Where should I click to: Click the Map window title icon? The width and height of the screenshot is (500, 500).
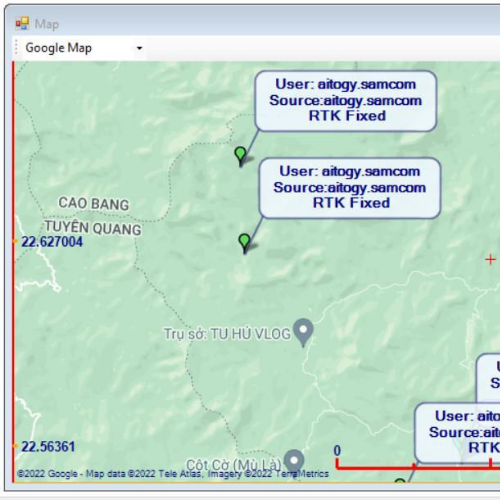click(22, 24)
